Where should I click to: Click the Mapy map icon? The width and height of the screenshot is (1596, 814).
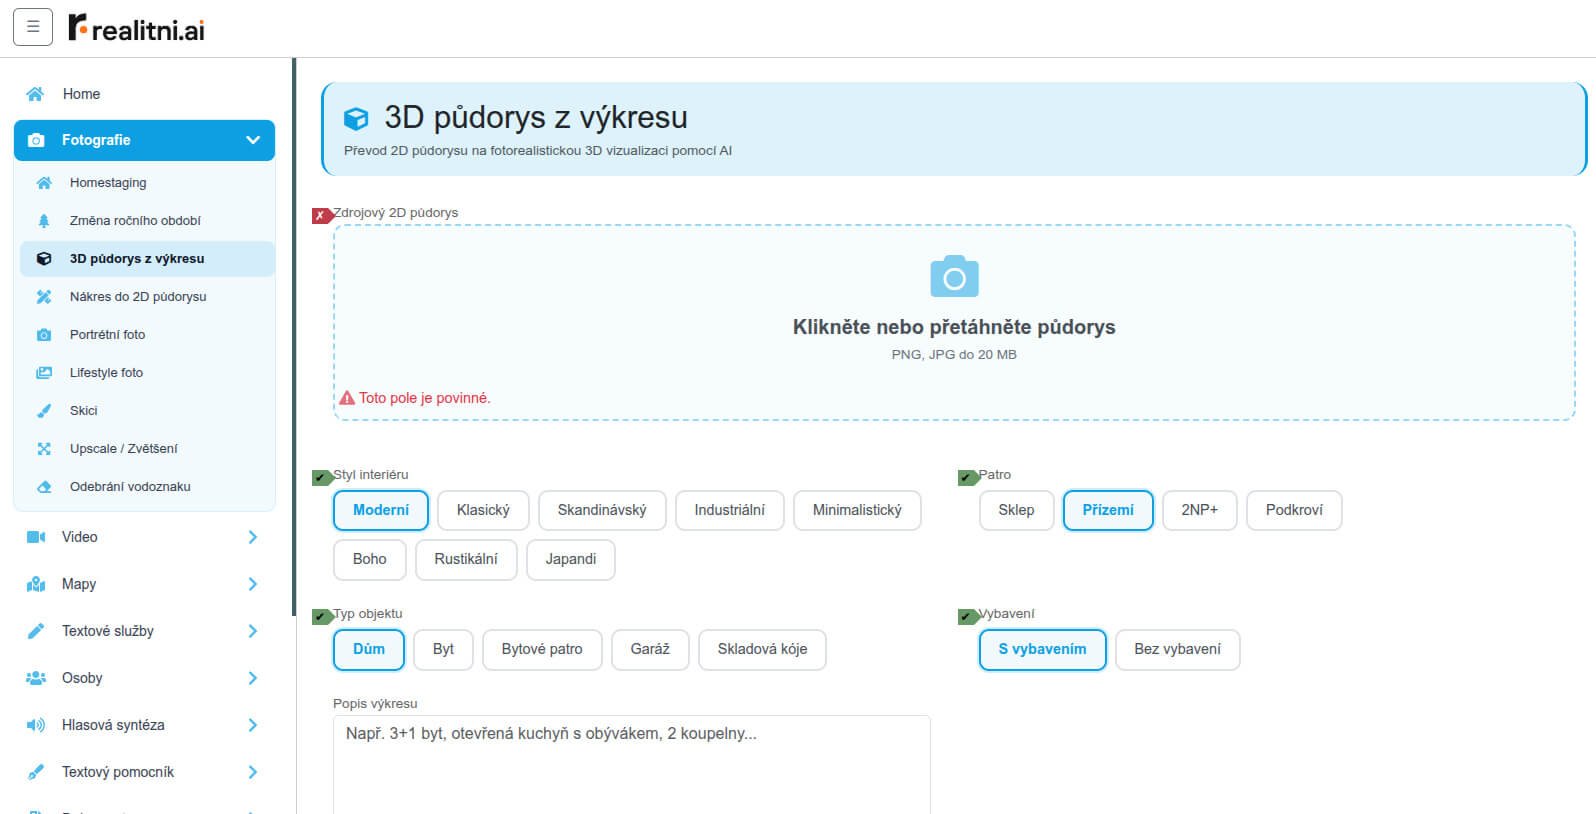point(36,584)
